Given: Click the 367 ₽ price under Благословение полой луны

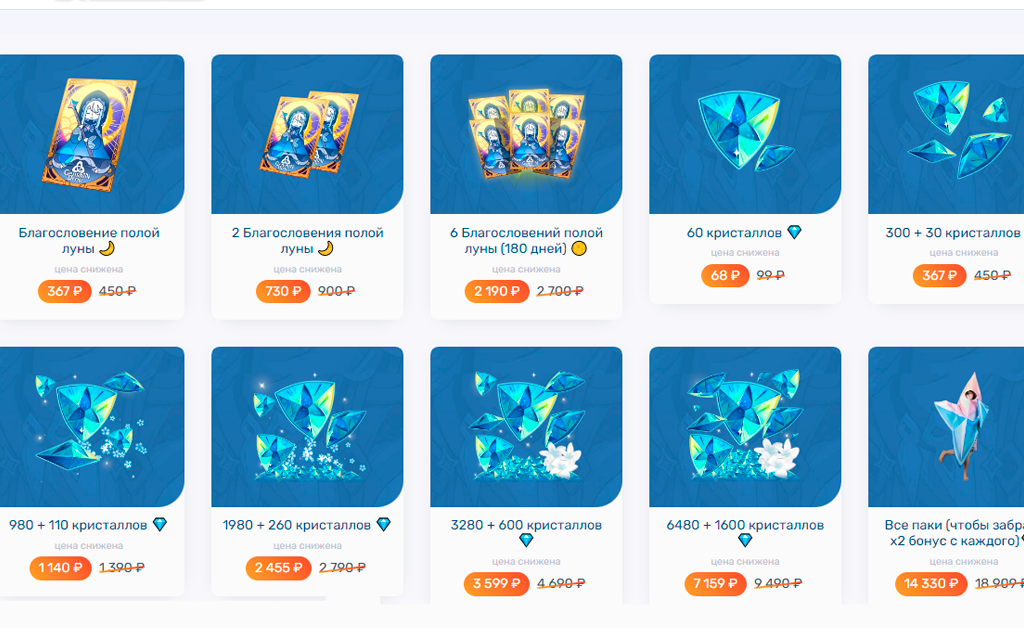Looking at the screenshot, I should (x=65, y=291).
